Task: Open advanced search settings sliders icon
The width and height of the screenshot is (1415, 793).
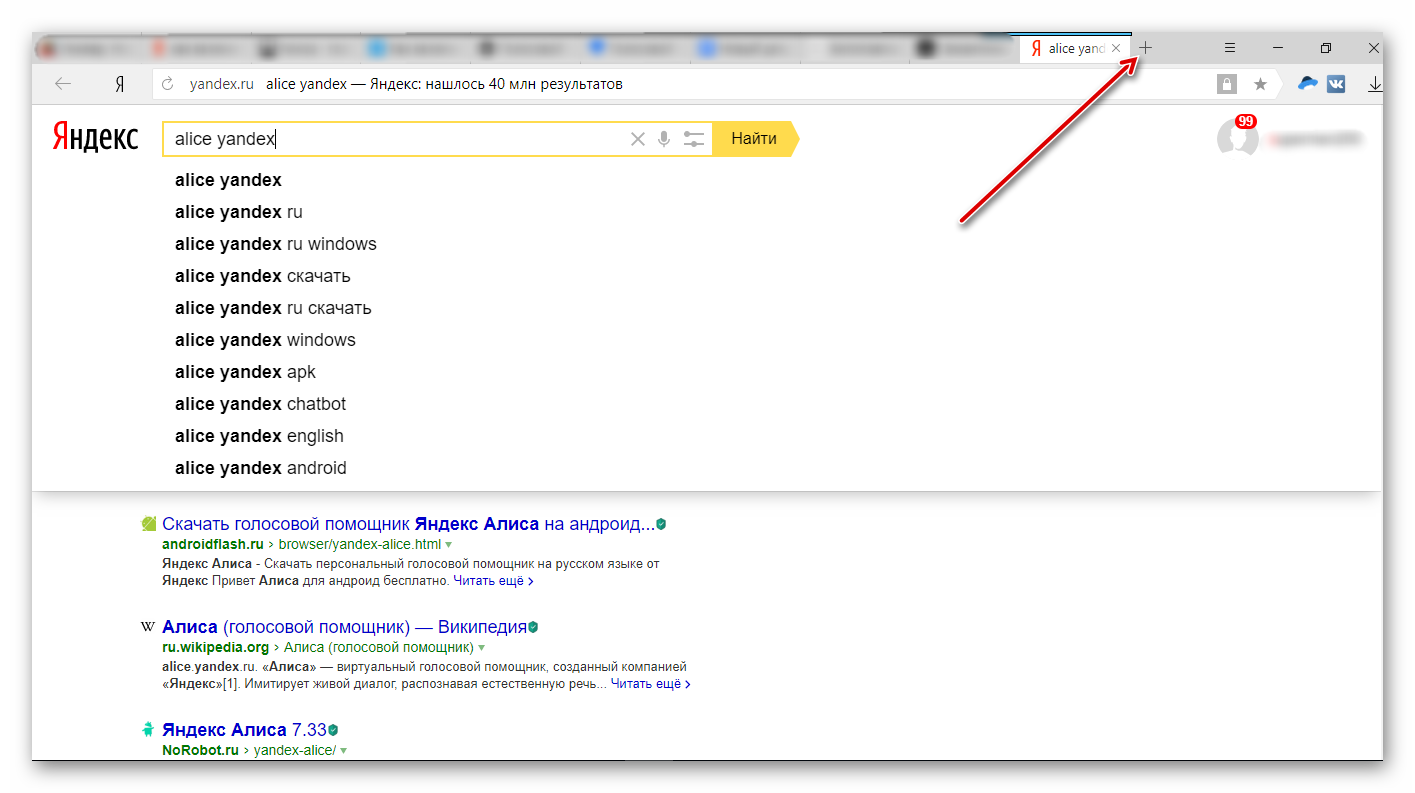Action: [x=694, y=139]
